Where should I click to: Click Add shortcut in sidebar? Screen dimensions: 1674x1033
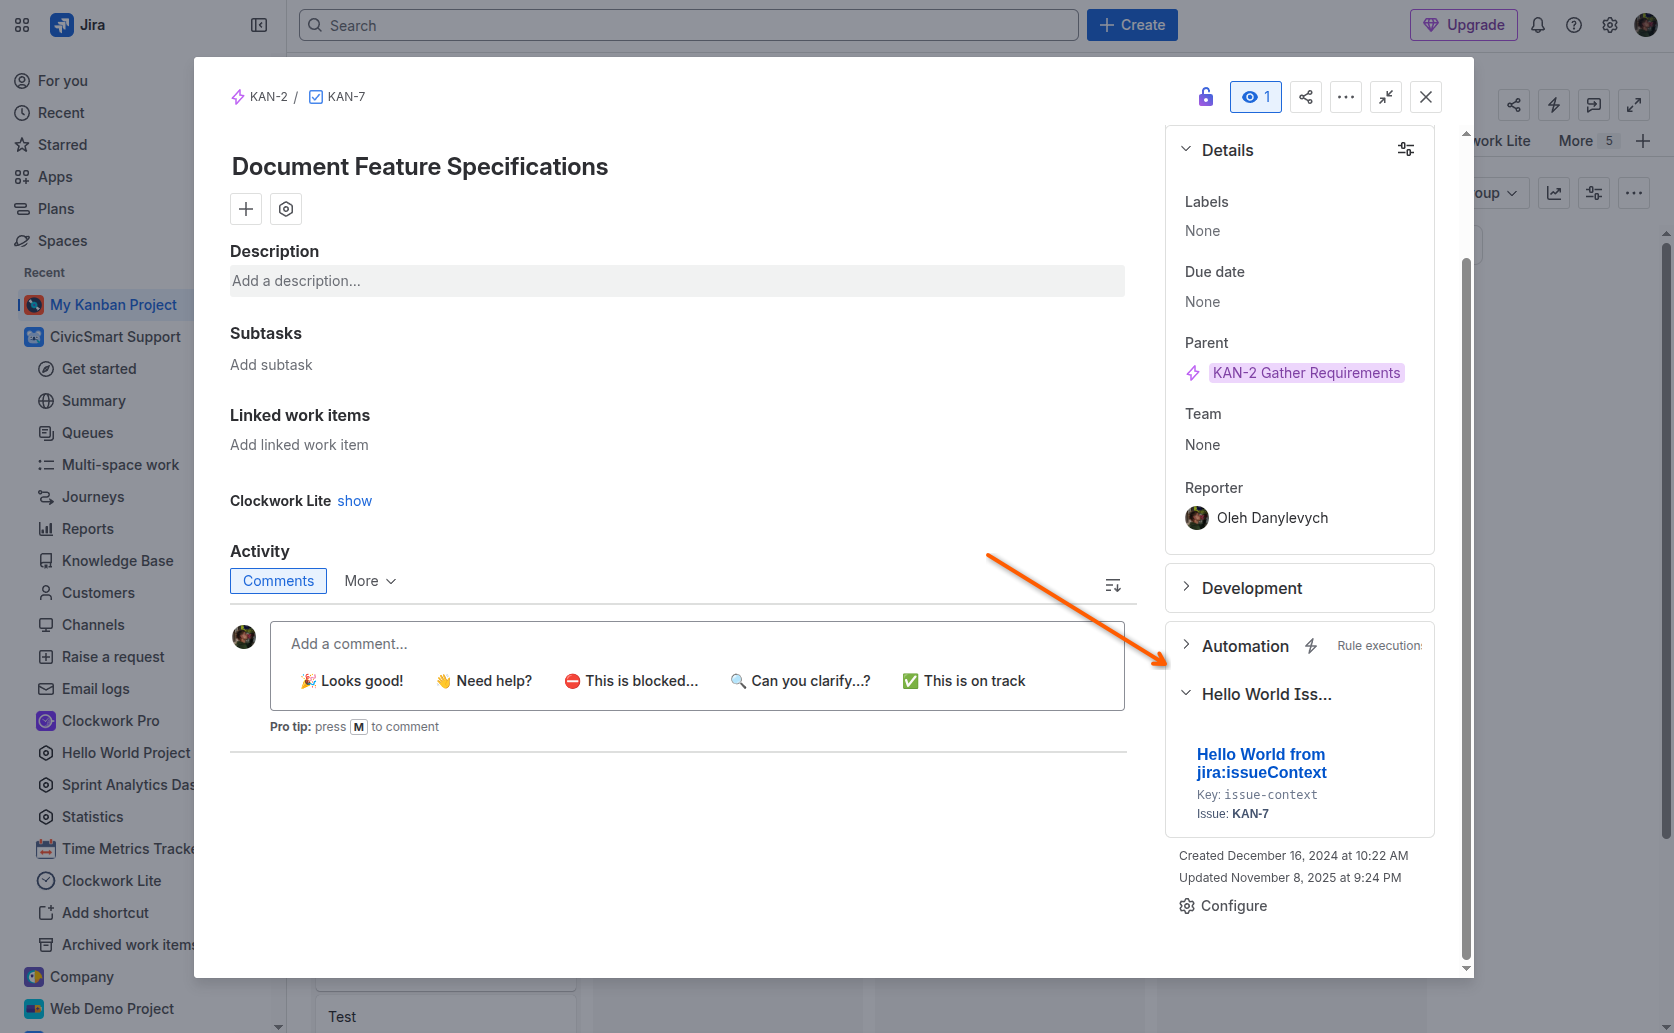105,913
